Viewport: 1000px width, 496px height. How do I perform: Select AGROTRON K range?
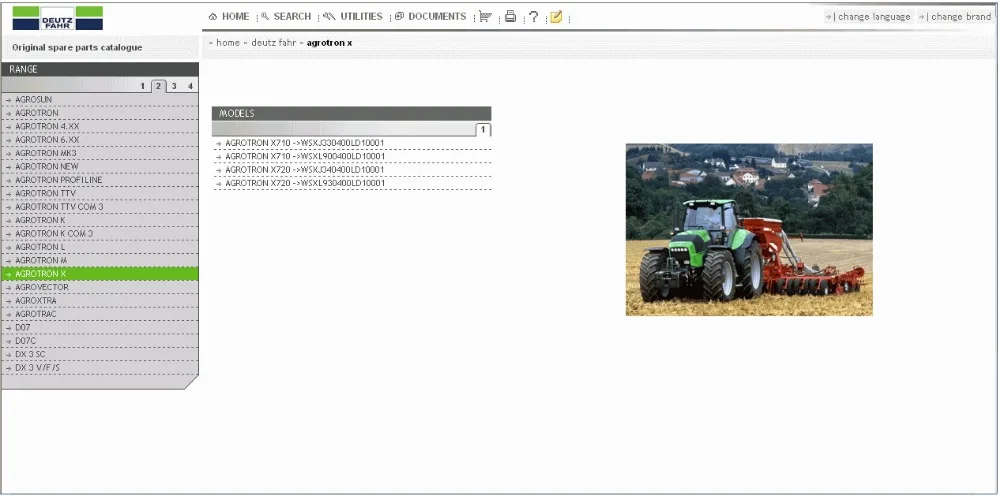[x=99, y=220]
